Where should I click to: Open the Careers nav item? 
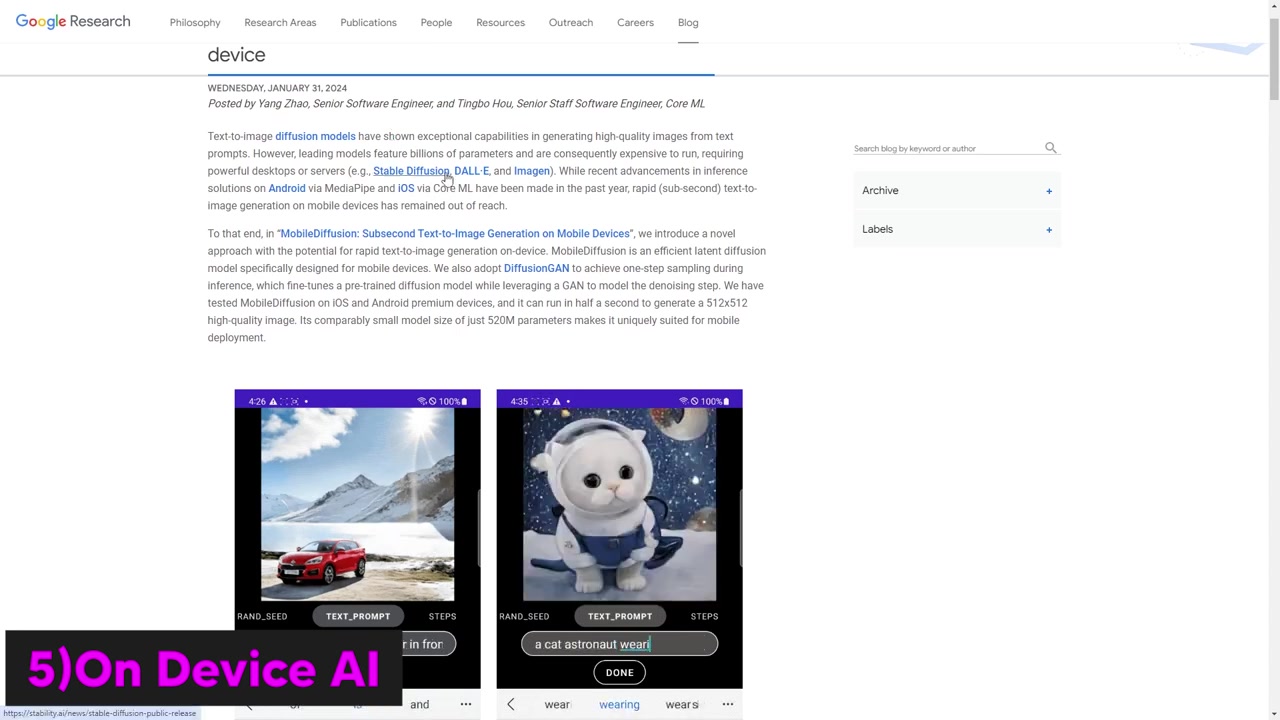tap(635, 22)
